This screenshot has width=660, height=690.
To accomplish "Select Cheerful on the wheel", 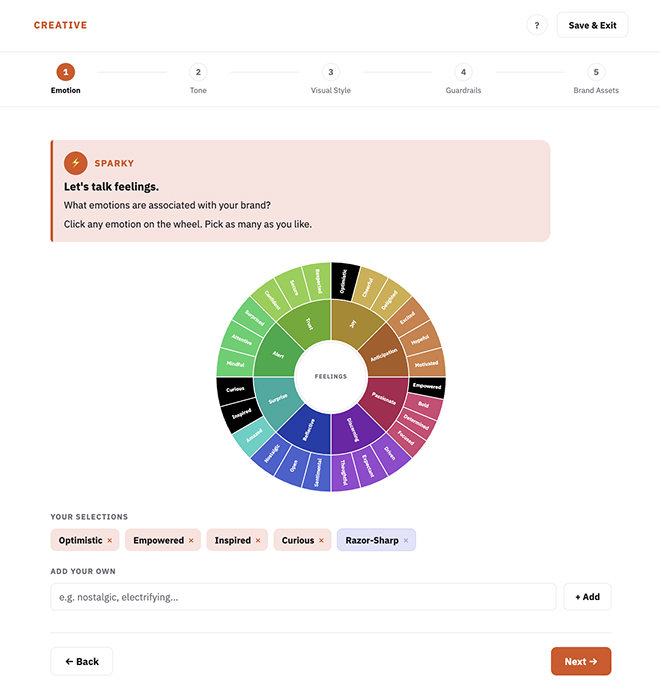I will point(367,288).
